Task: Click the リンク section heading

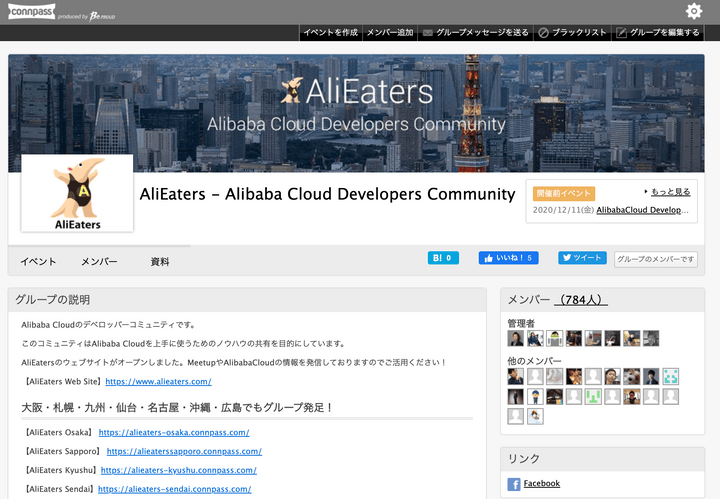Action: [524, 459]
